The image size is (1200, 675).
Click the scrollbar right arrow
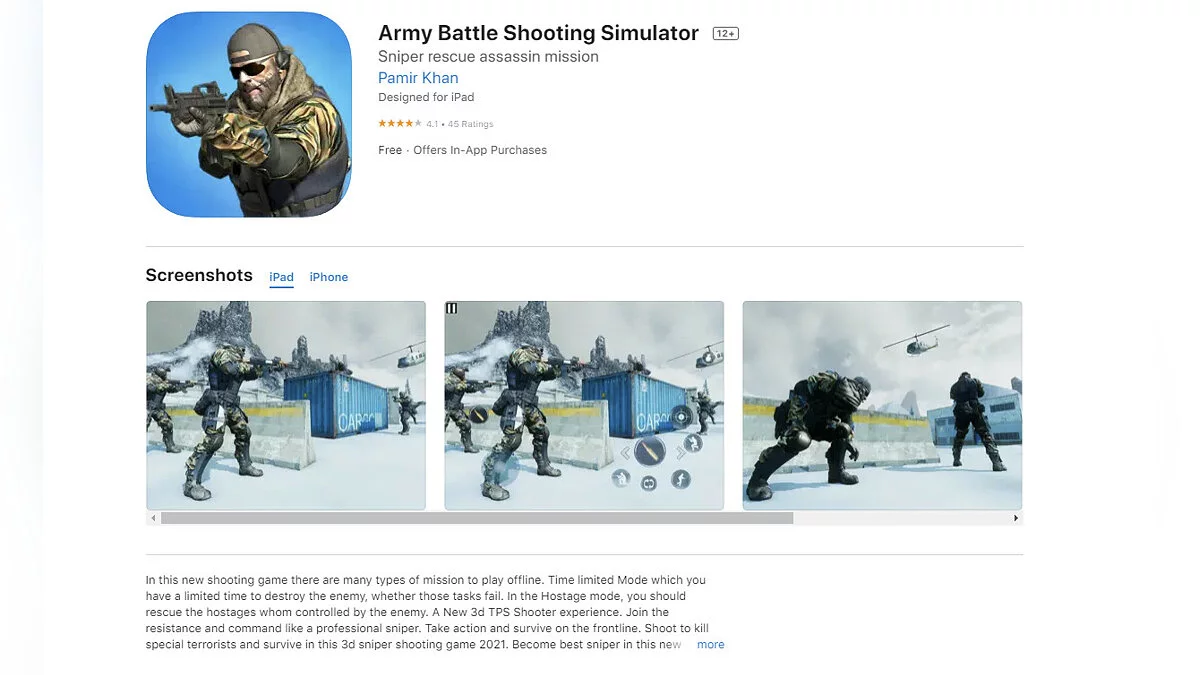click(x=1017, y=518)
